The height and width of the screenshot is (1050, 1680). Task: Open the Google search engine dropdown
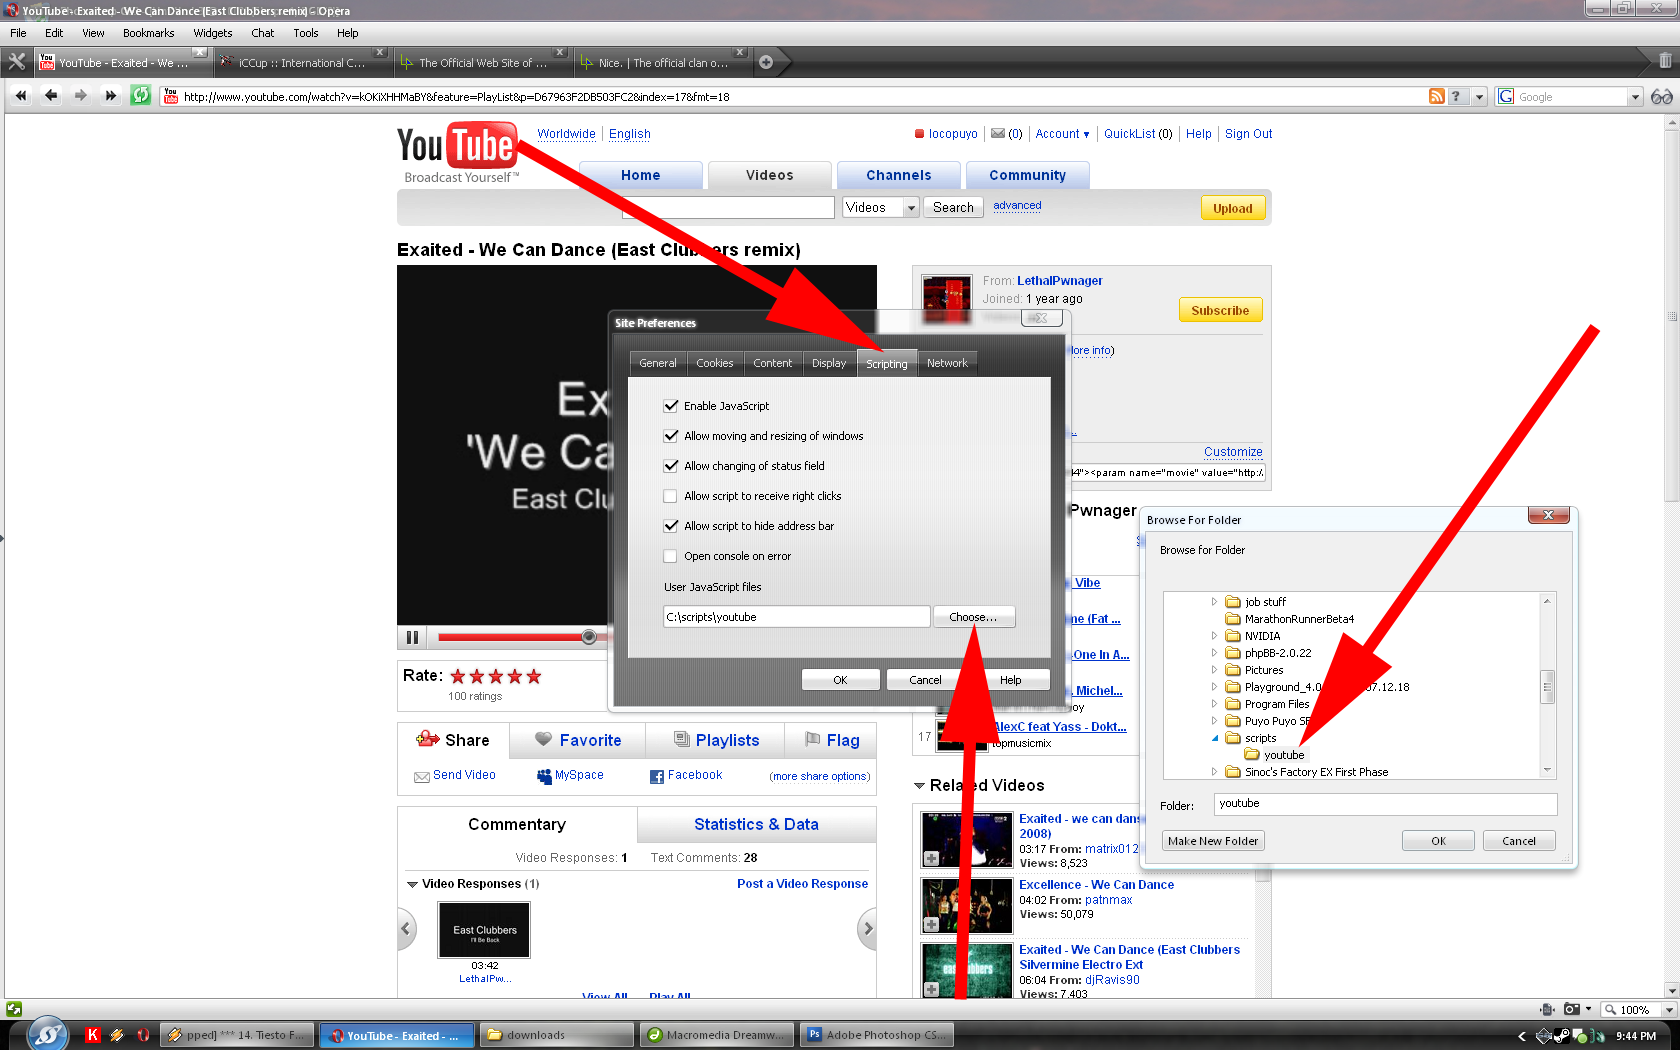(1635, 97)
